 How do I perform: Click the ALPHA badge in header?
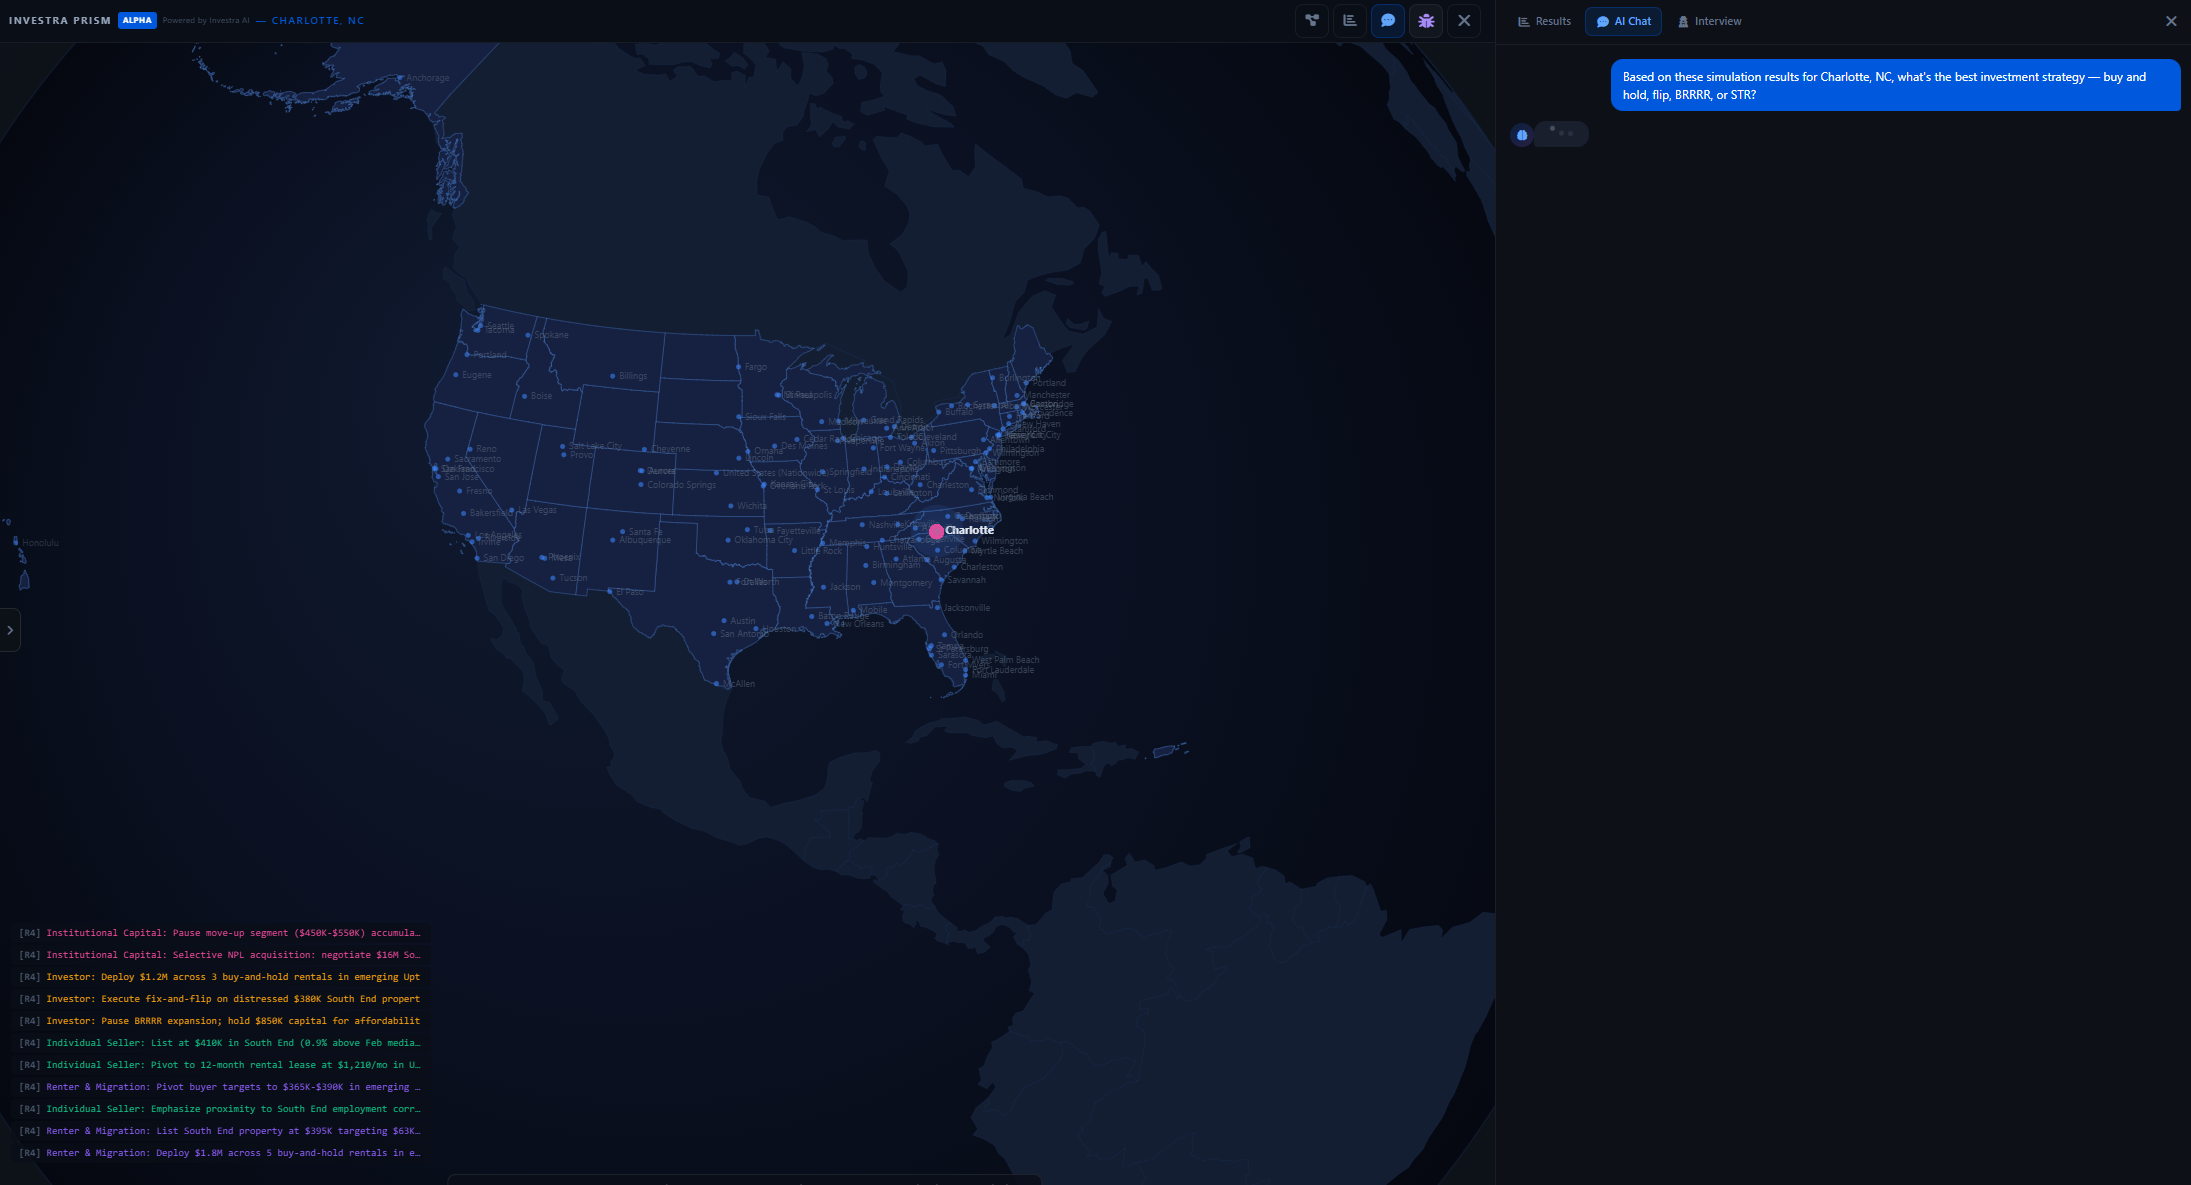(x=137, y=20)
